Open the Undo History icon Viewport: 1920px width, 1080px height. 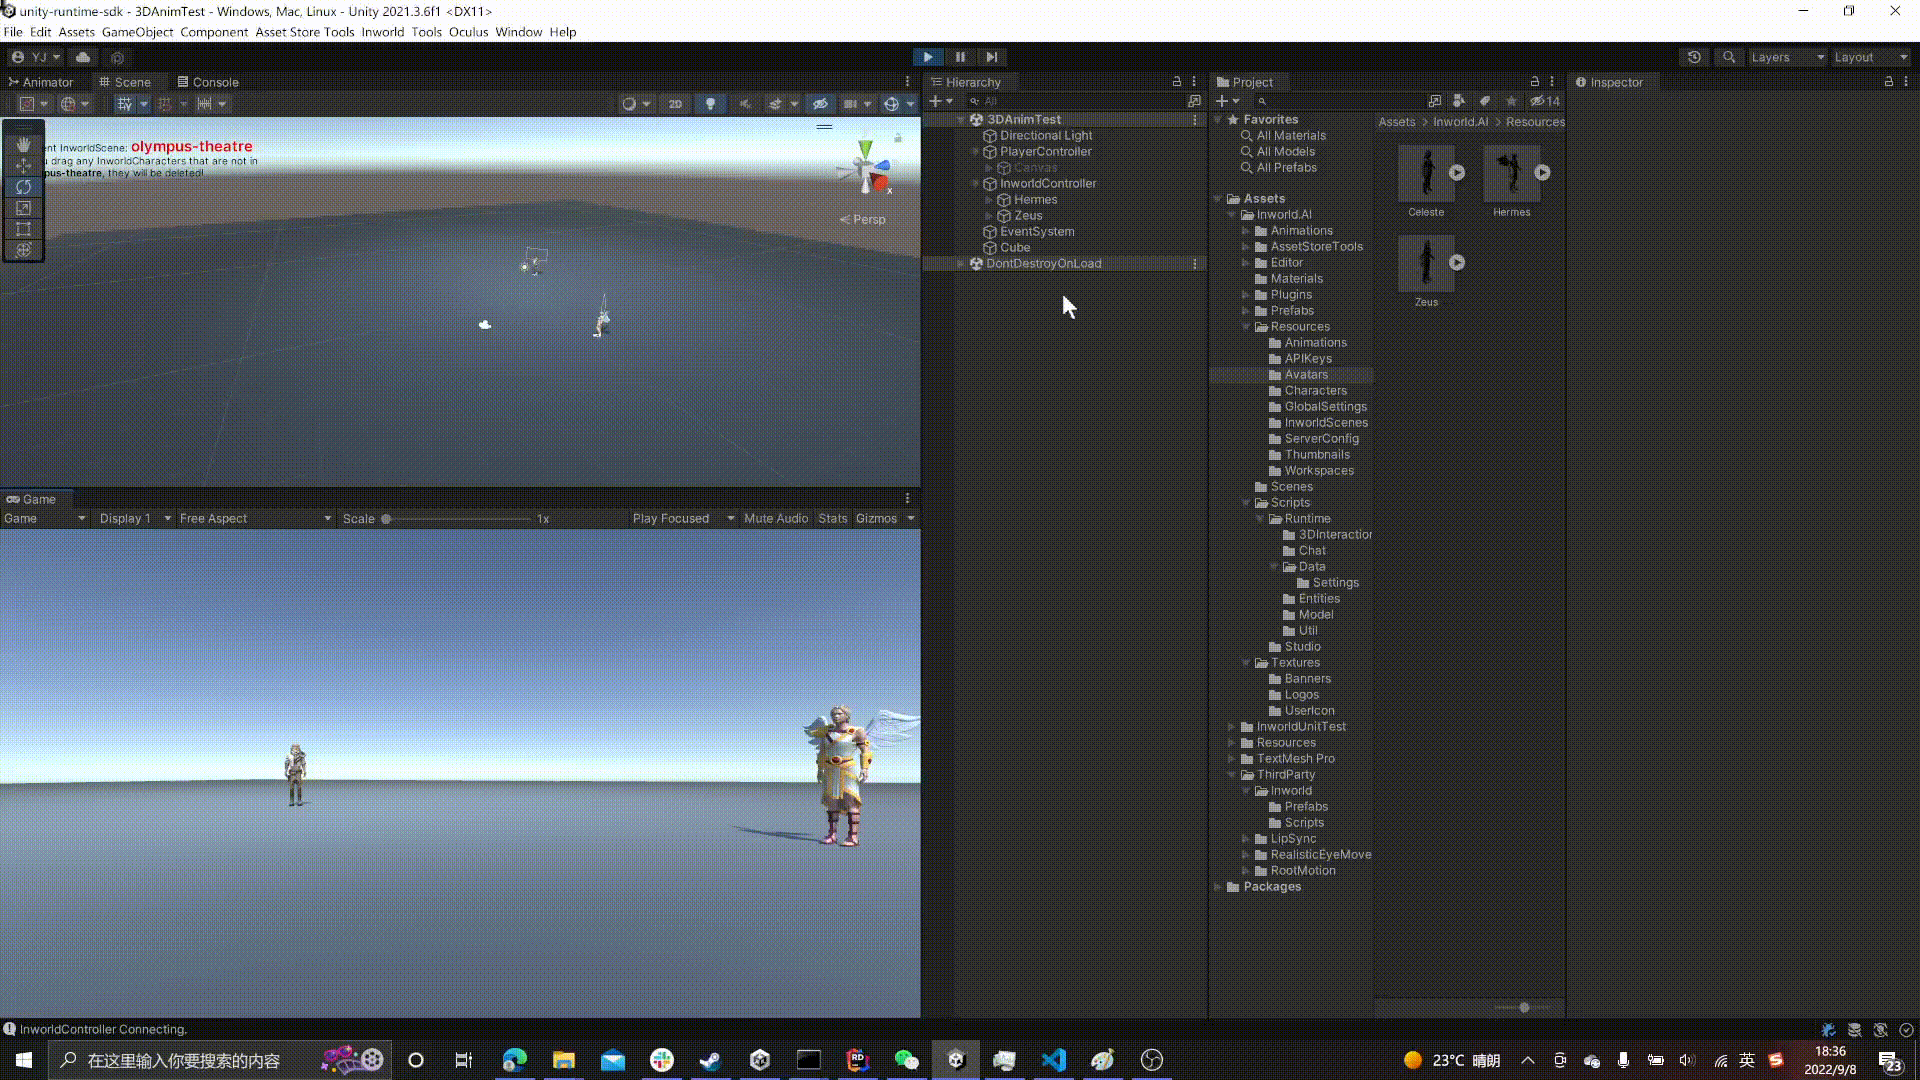1694,57
